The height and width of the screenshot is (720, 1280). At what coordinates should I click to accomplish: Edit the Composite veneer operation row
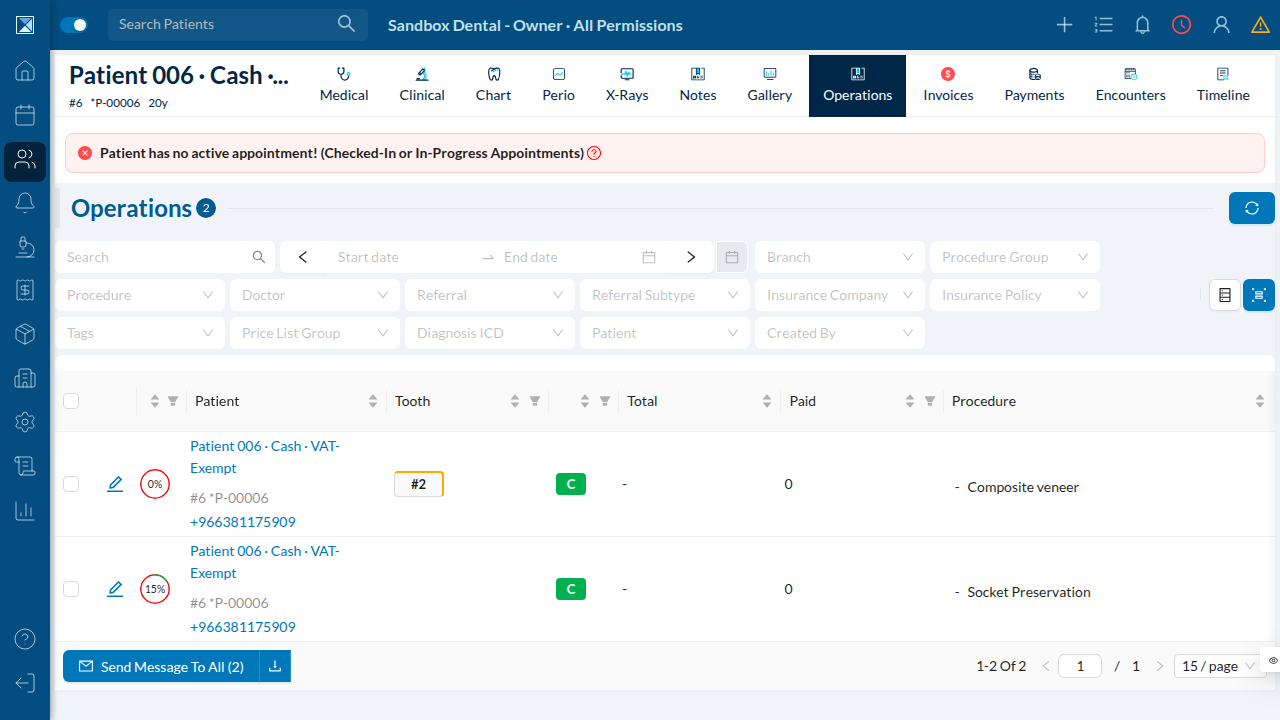(x=115, y=484)
